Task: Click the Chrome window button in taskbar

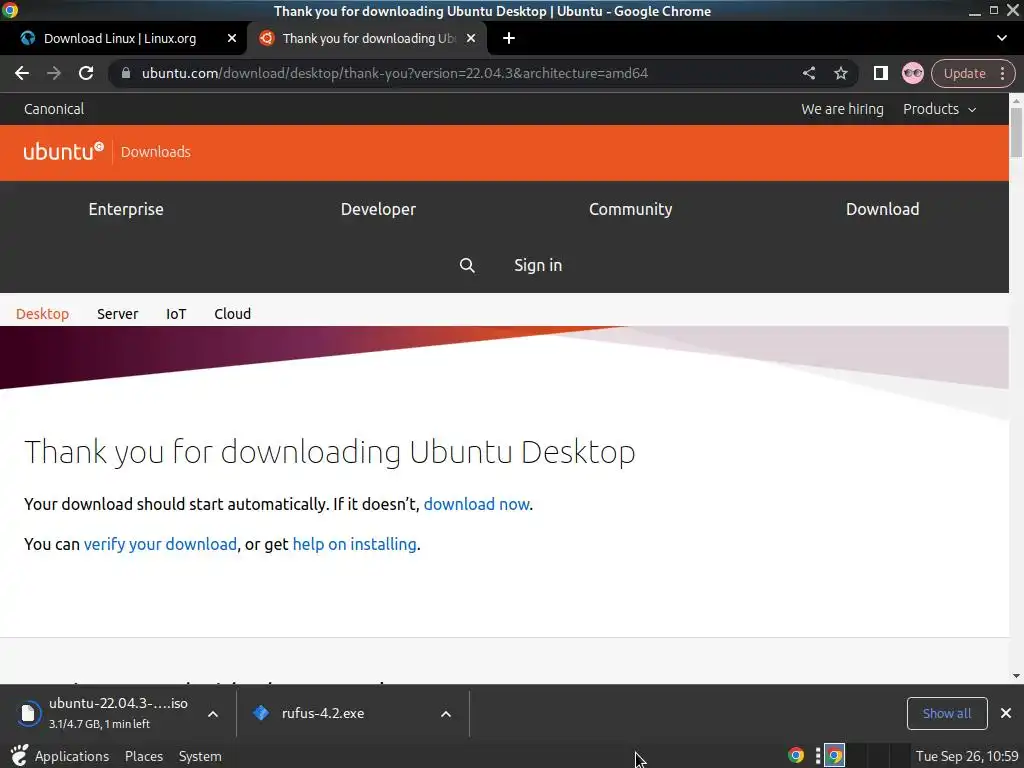Action: click(x=834, y=756)
